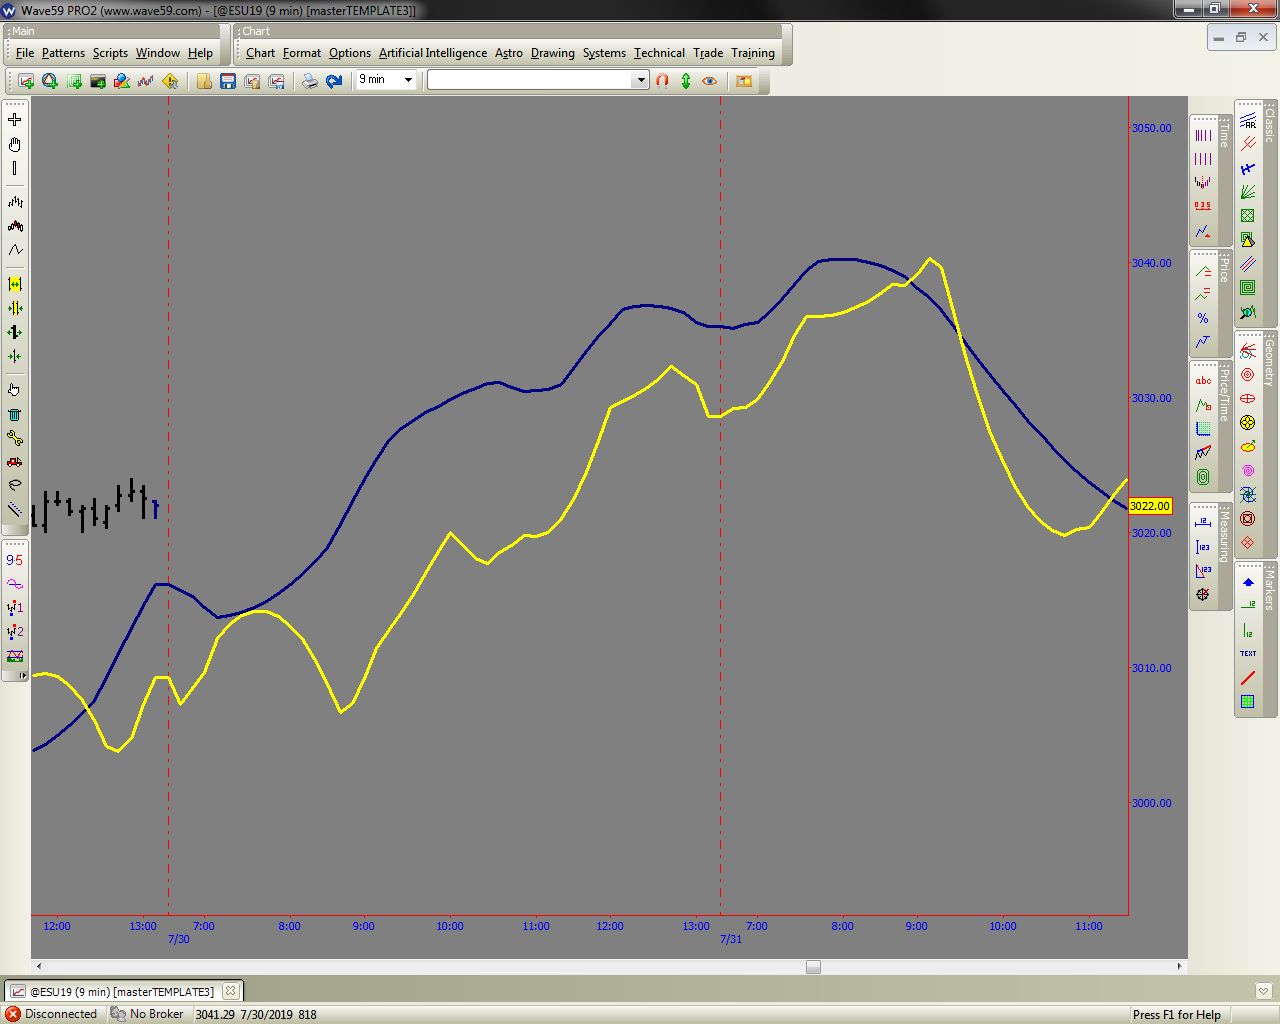Screen dimensions: 1280x1024
Task: Click the 7/31 date label on time axis
Action: pos(731,940)
